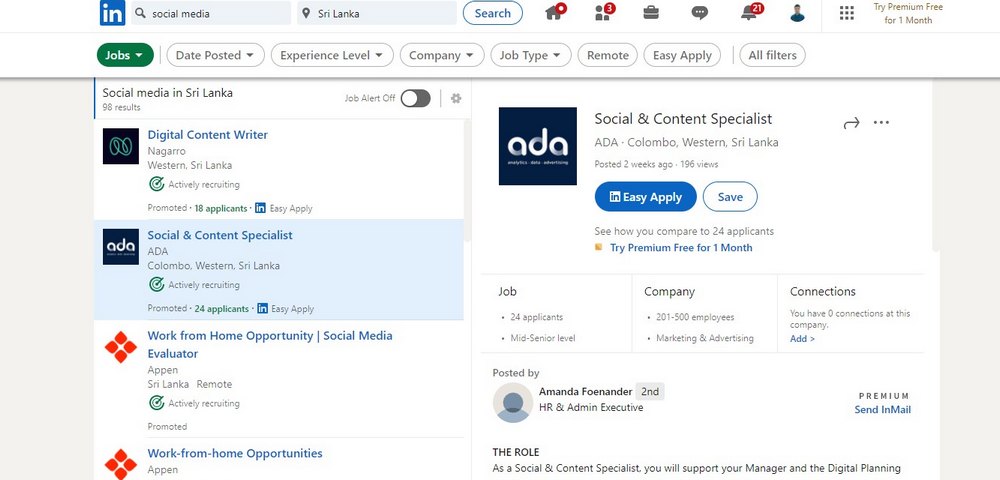Open the Work-from-home Opportunities job
1000x480 pixels.
tap(235, 453)
